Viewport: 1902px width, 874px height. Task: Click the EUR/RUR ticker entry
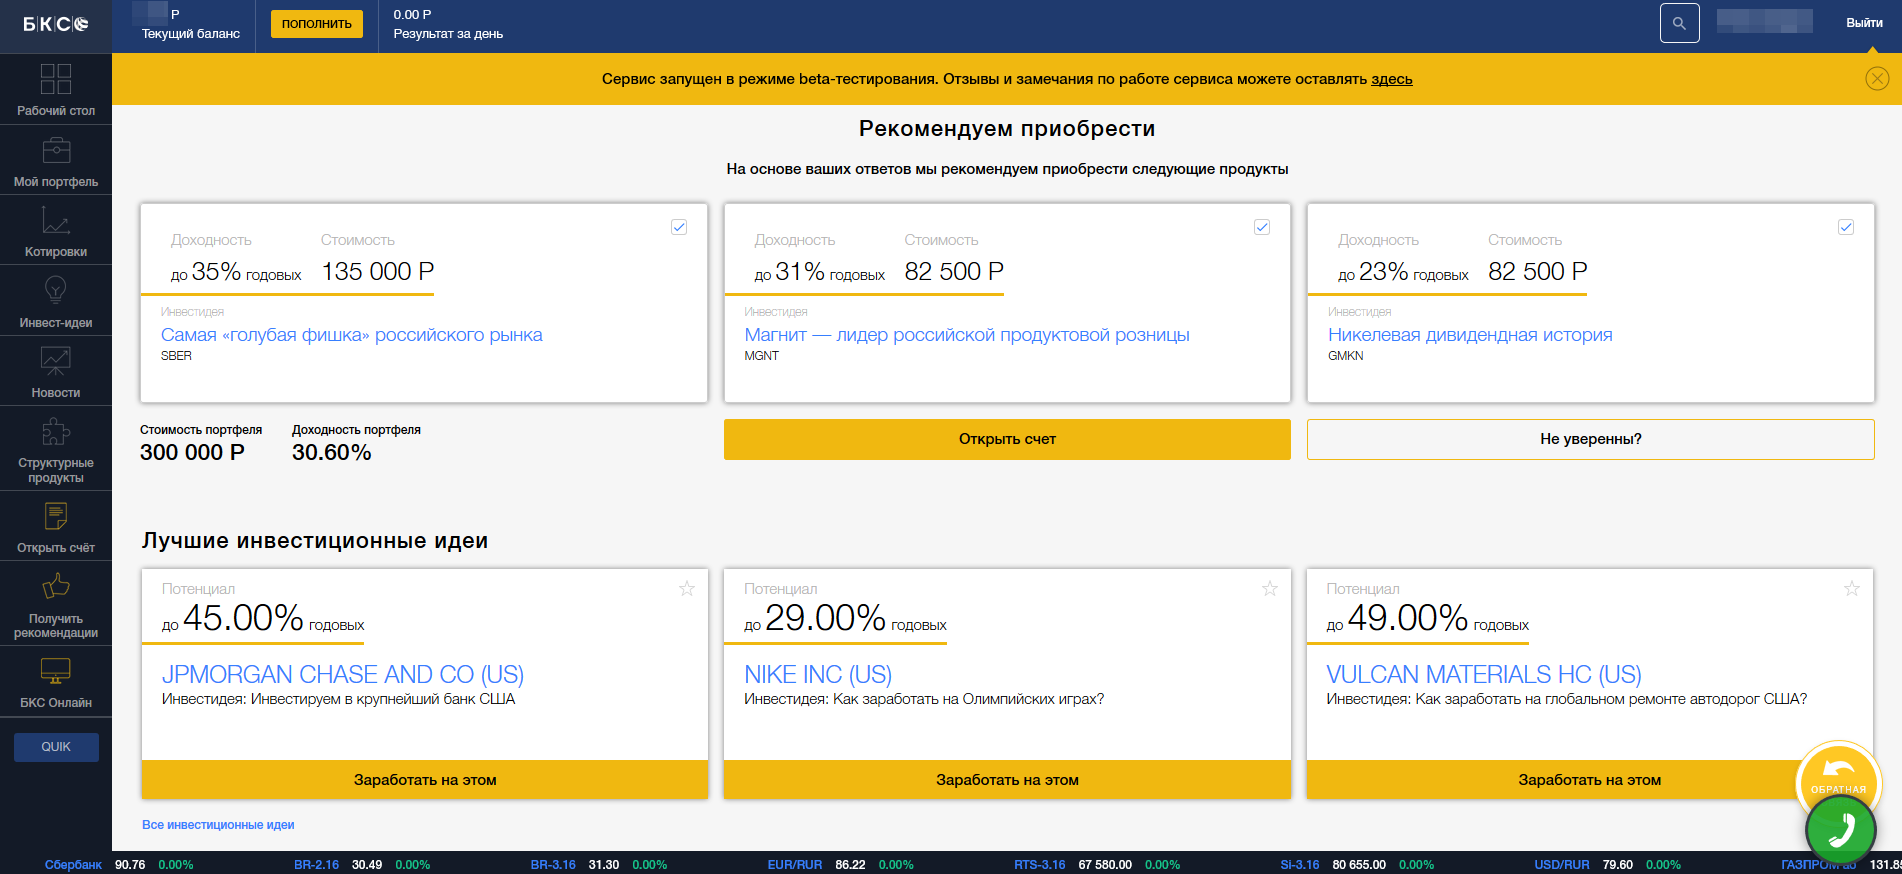[x=795, y=865]
